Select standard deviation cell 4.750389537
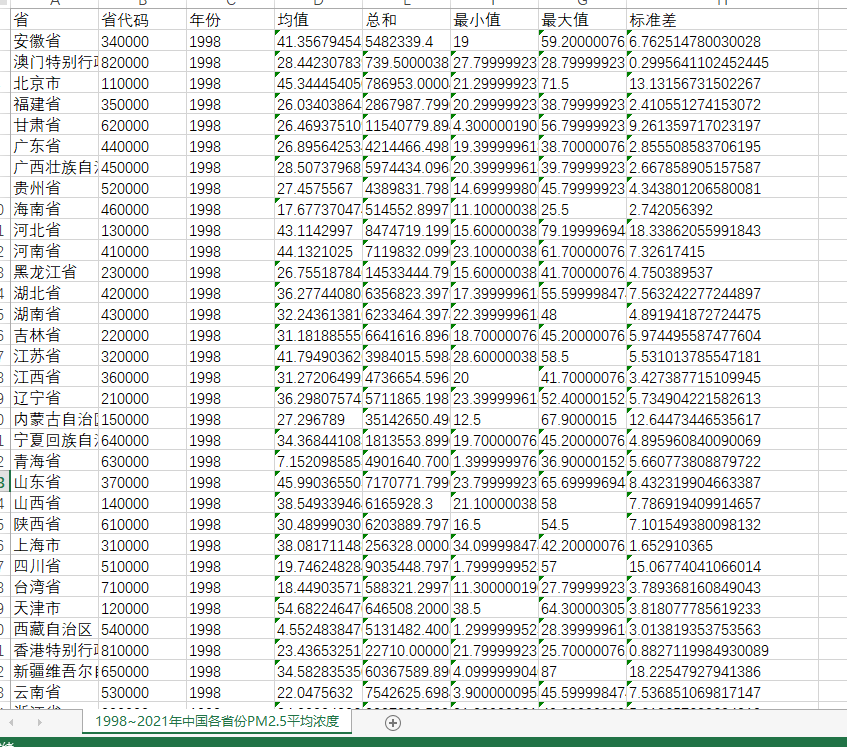The width and height of the screenshot is (847, 747). tap(723, 273)
